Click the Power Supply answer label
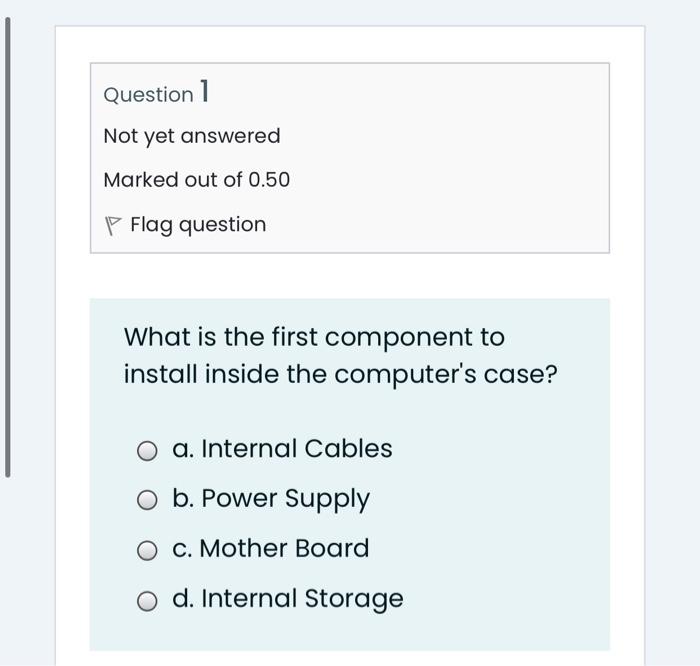 point(285,499)
